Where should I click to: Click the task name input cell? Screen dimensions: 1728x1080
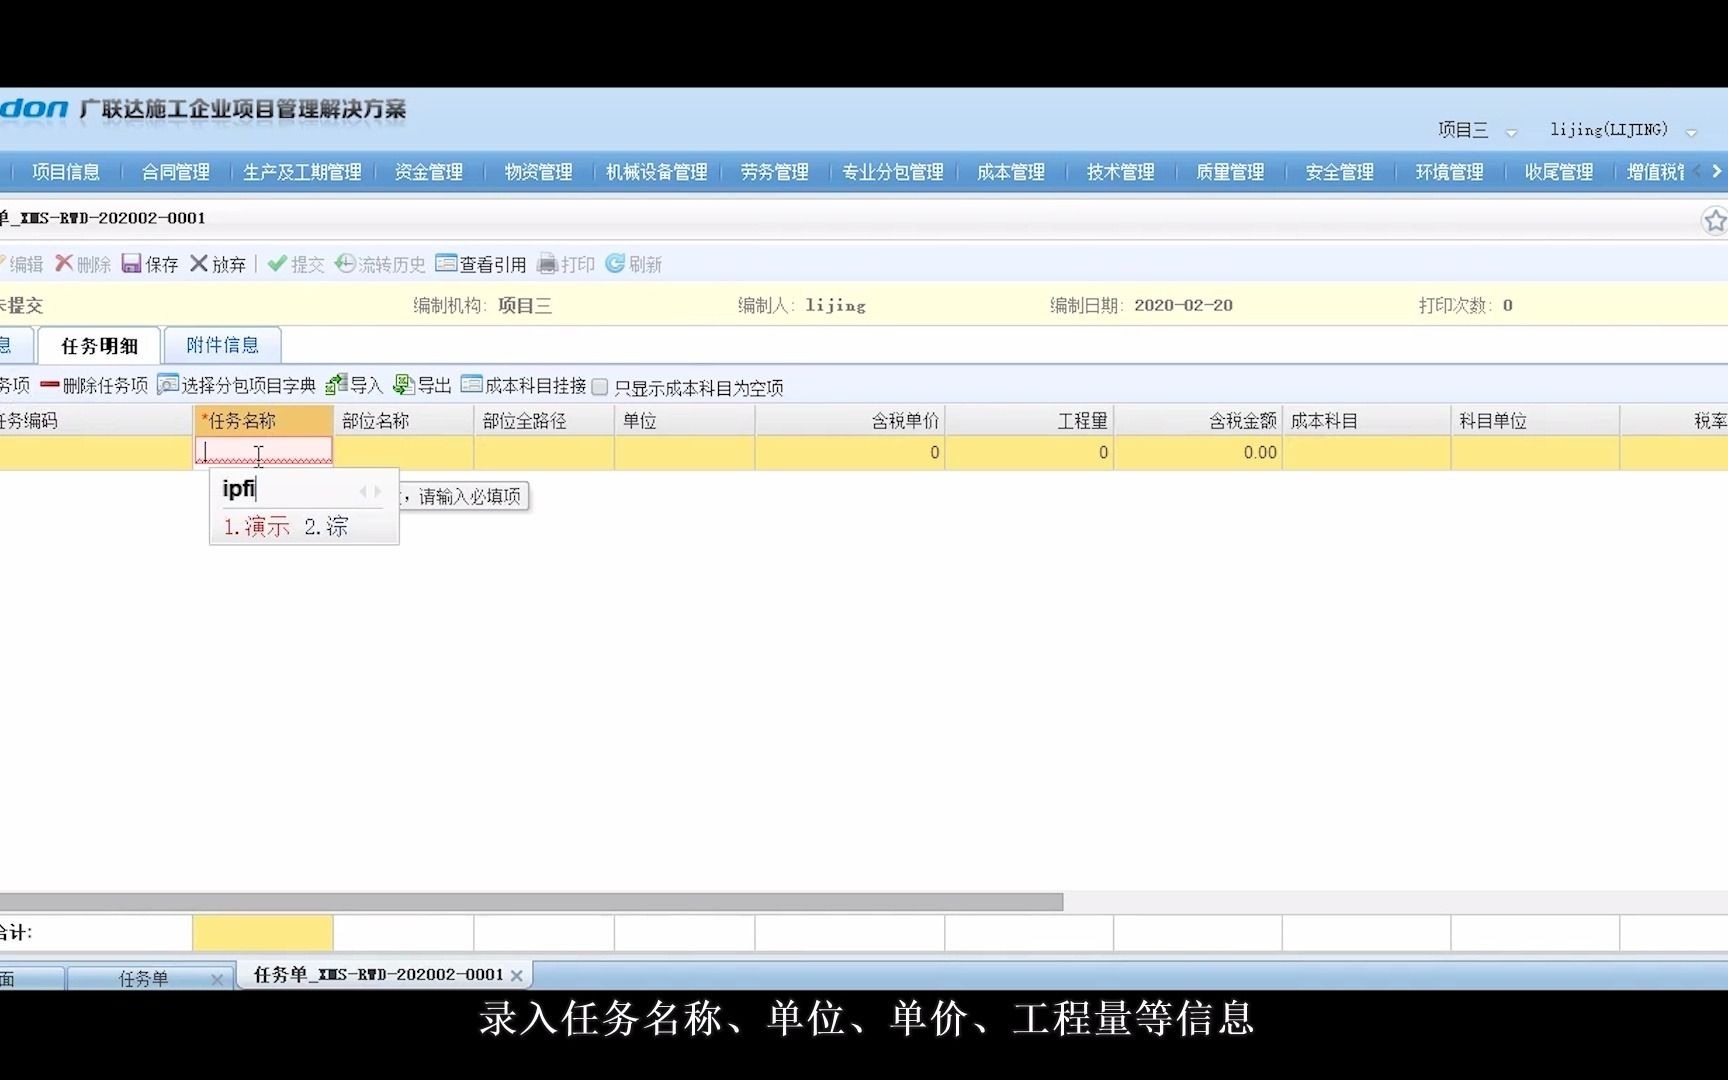click(263, 452)
